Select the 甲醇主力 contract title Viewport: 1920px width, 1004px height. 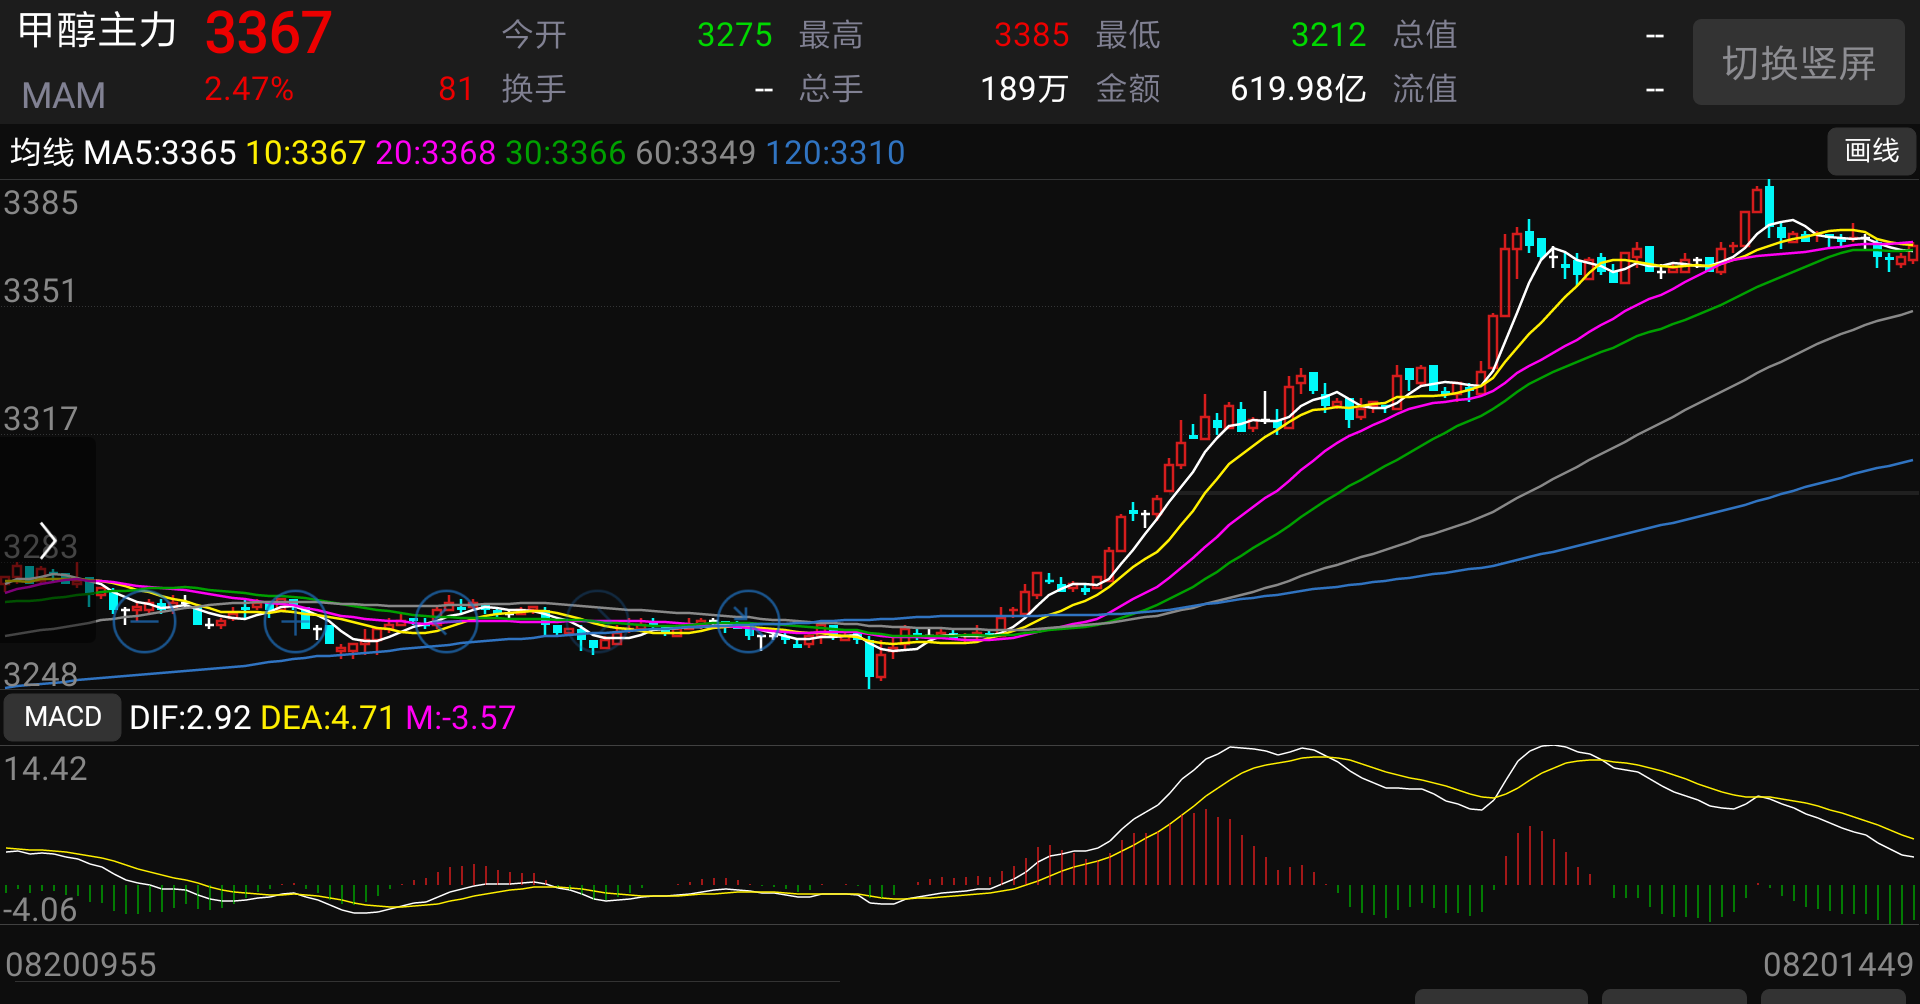pyautogui.click(x=97, y=30)
